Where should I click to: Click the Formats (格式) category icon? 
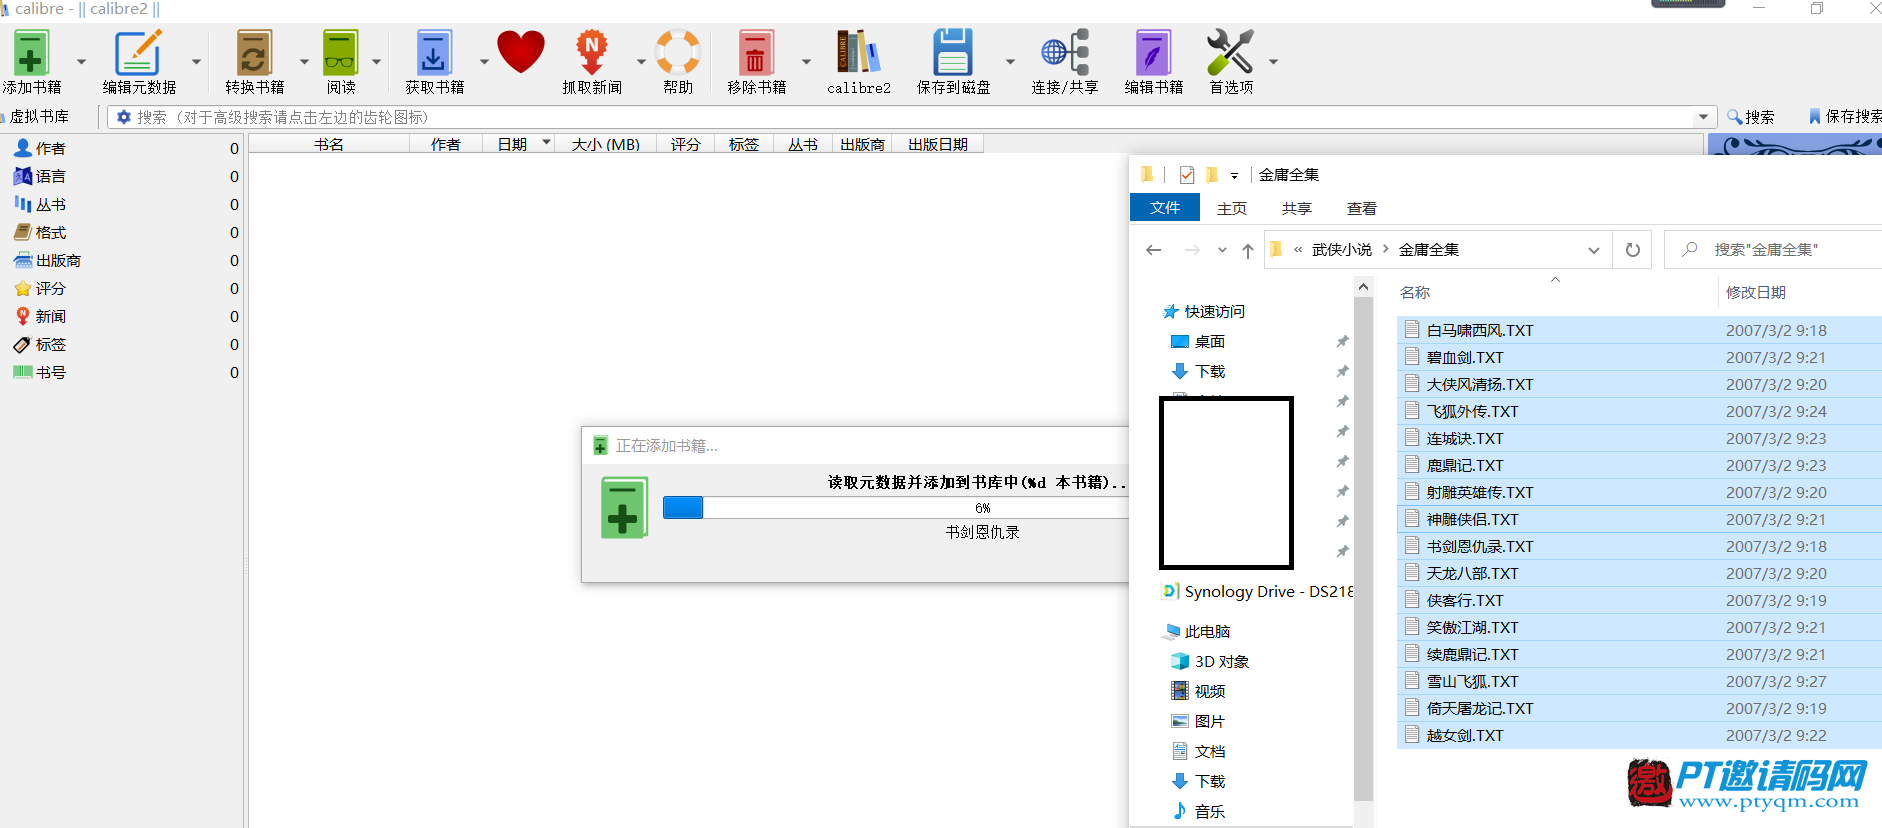23,232
